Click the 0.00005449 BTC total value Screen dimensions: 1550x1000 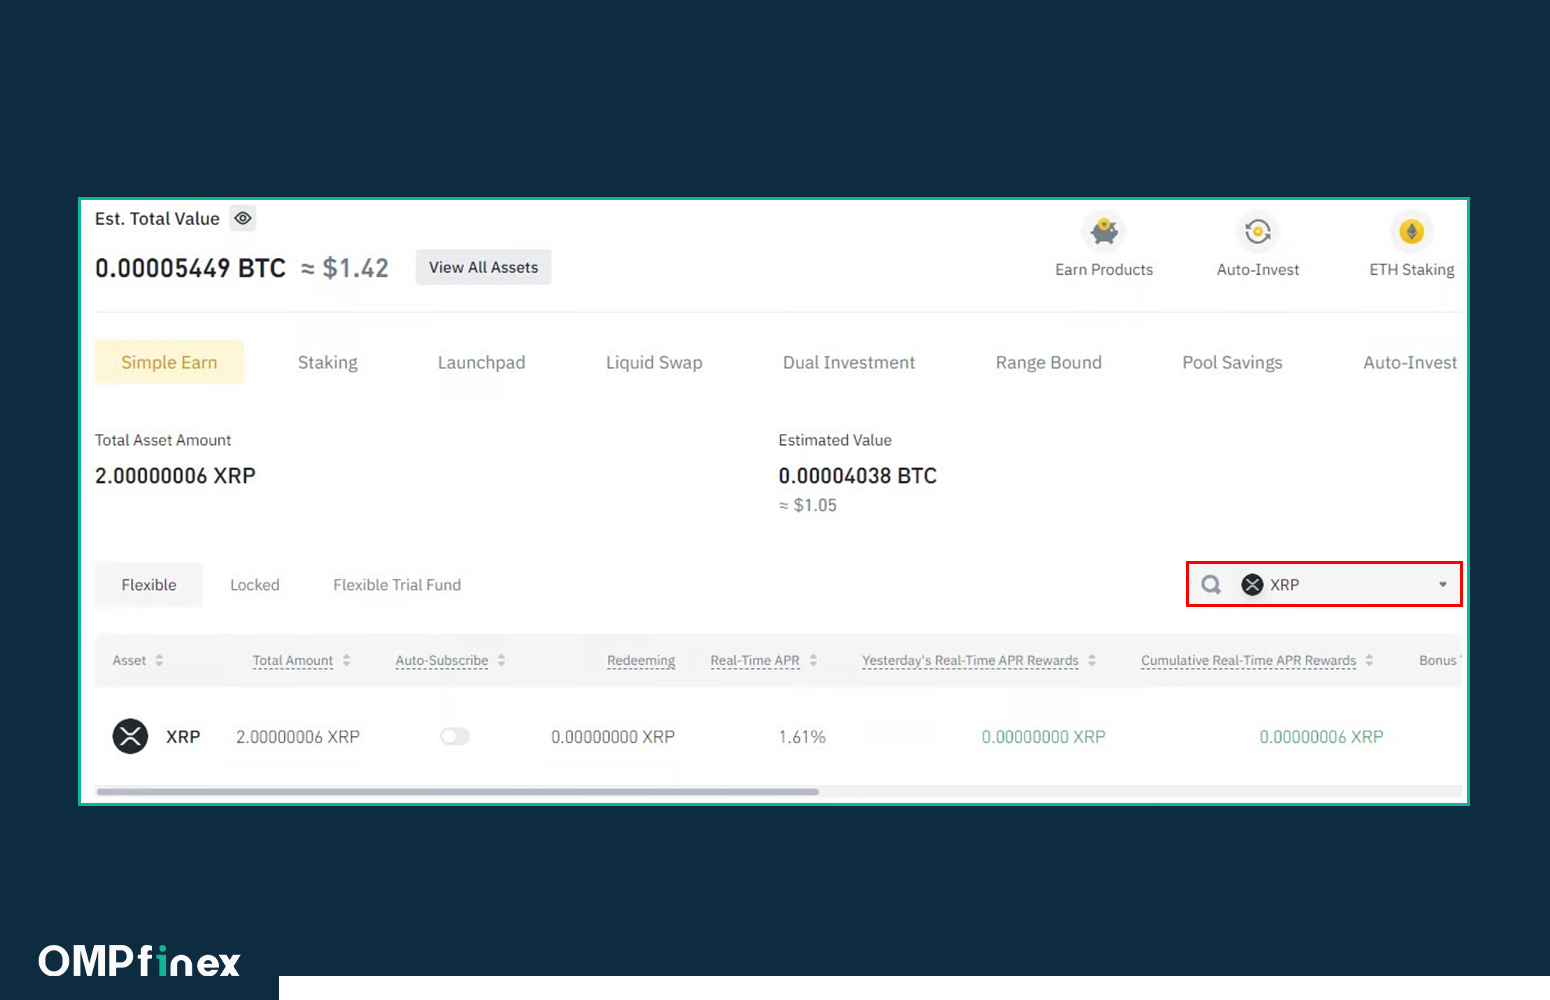click(x=190, y=268)
